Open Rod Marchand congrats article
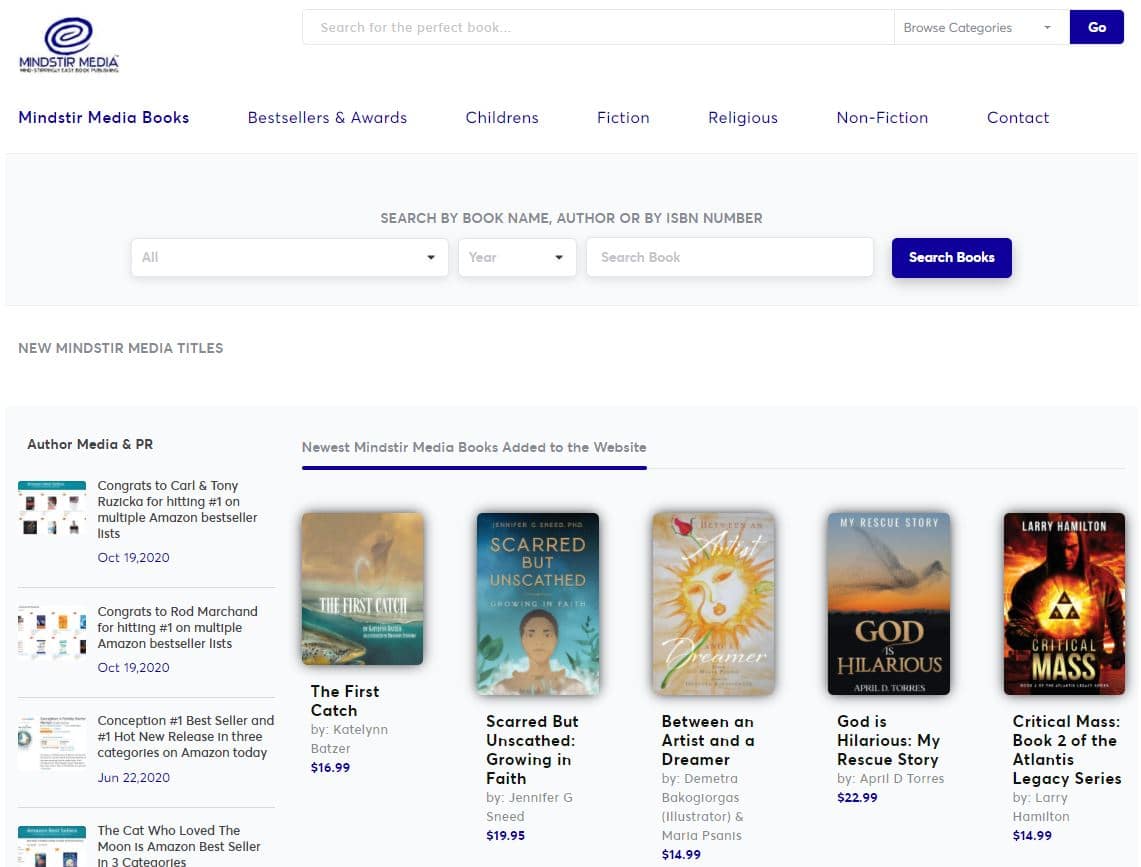 [x=177, y=627]
